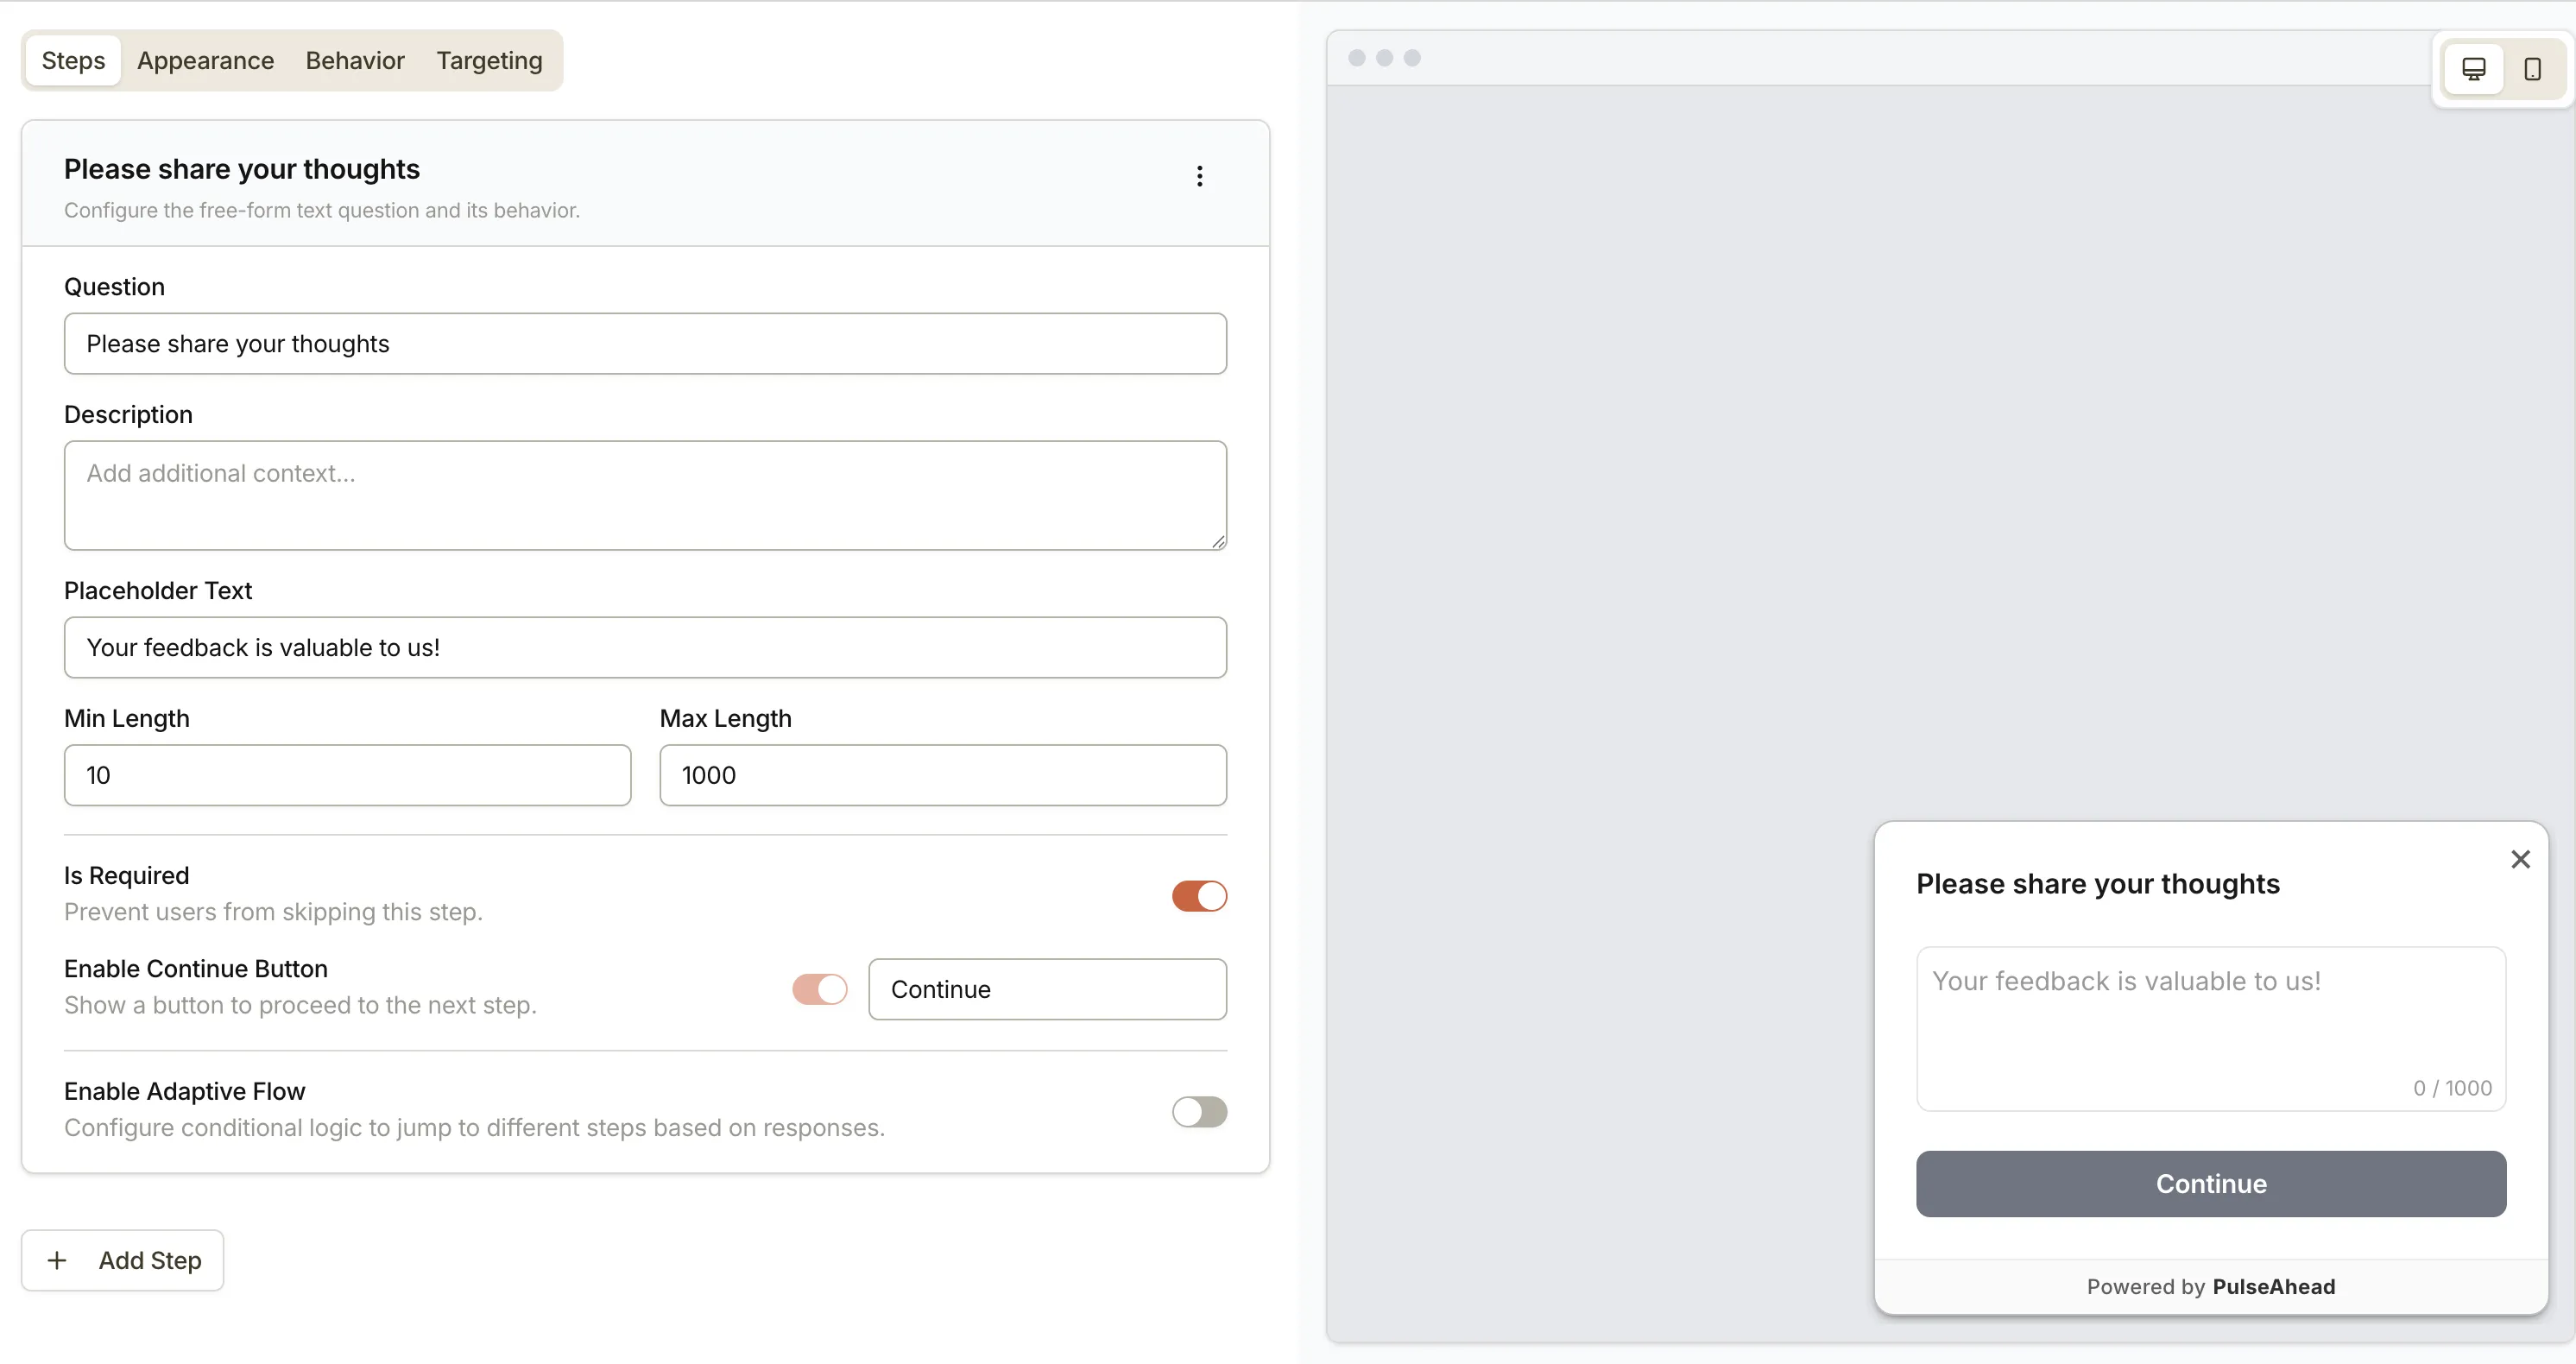Enable the Adaptive Flow toggle

click(x=1199, y=1112)
